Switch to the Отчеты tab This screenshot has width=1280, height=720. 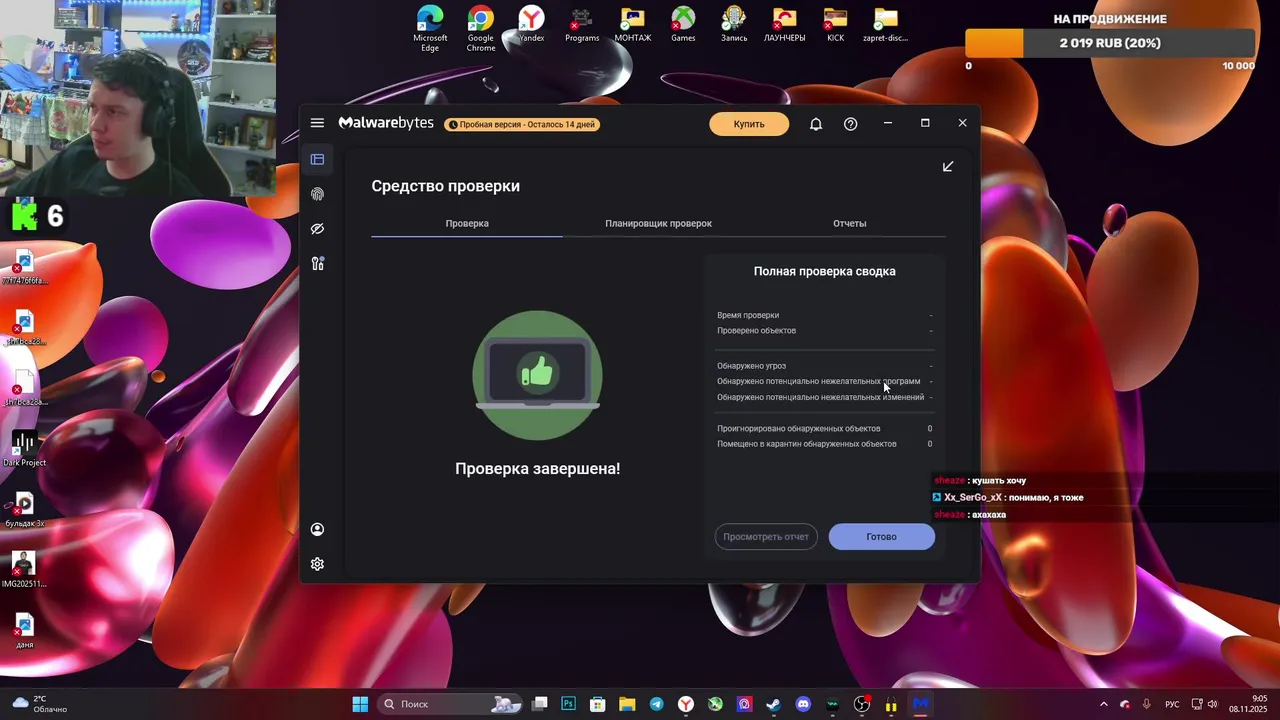[x=850, y=223]
